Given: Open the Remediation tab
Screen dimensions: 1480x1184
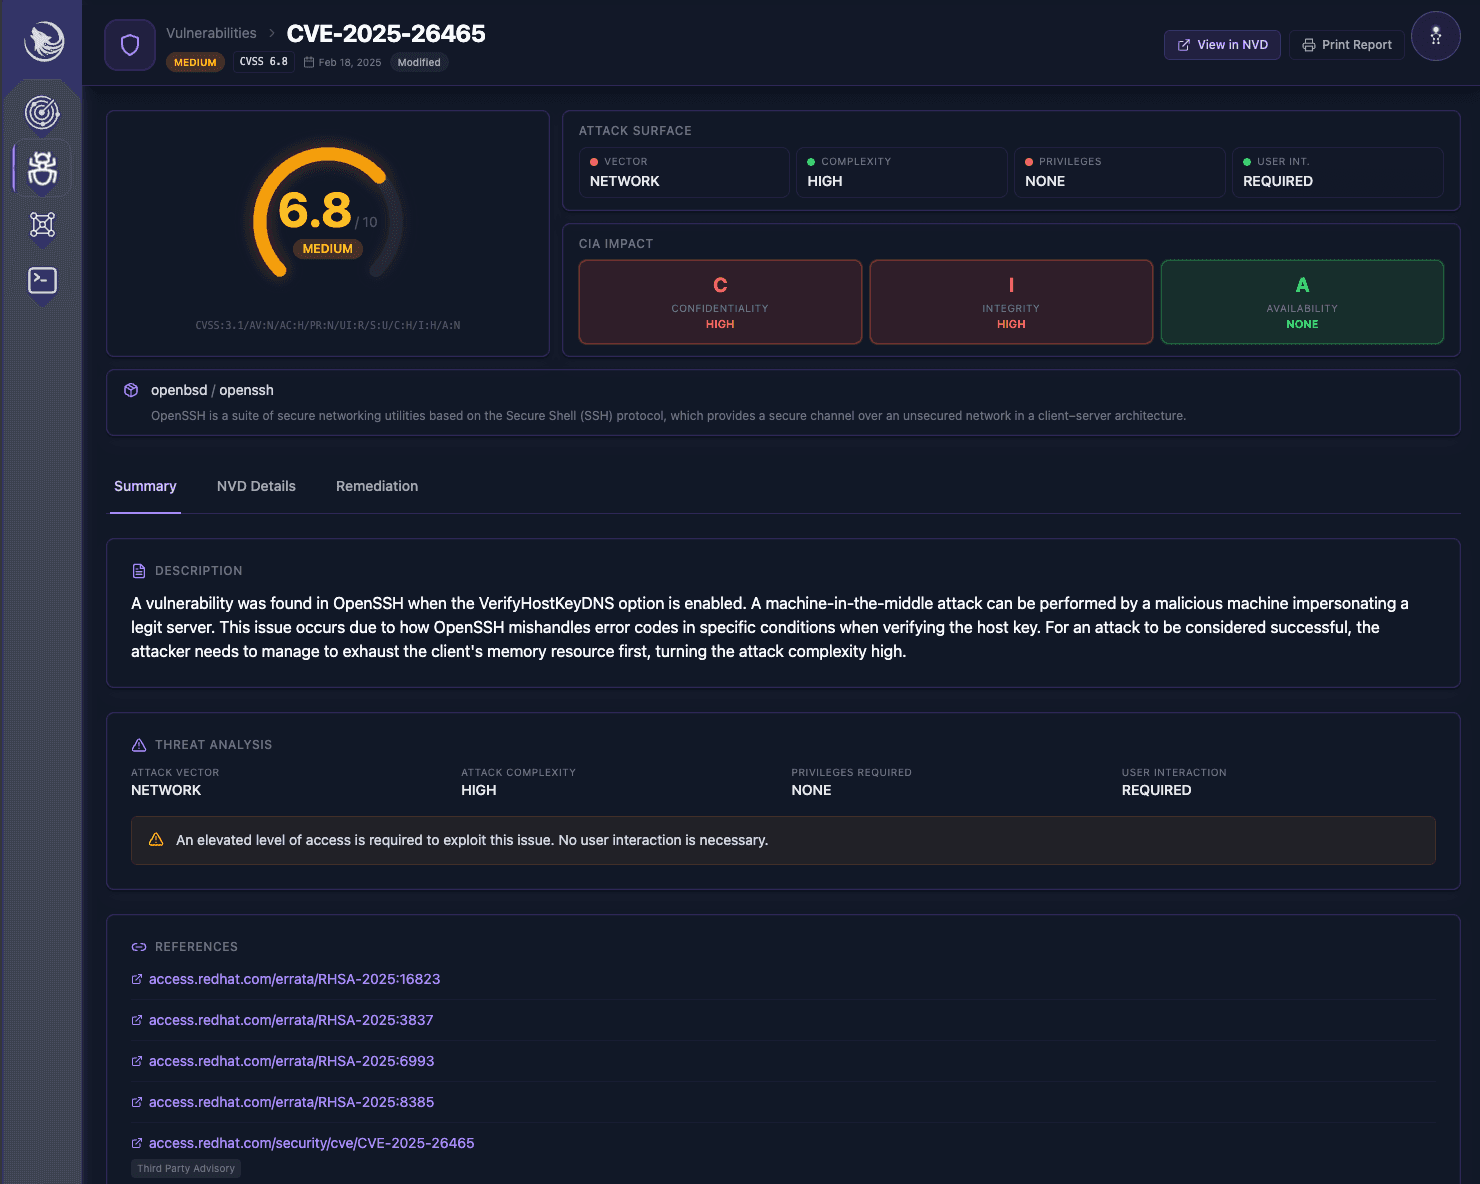Looking at the screenshot, I should pos(377,486).
